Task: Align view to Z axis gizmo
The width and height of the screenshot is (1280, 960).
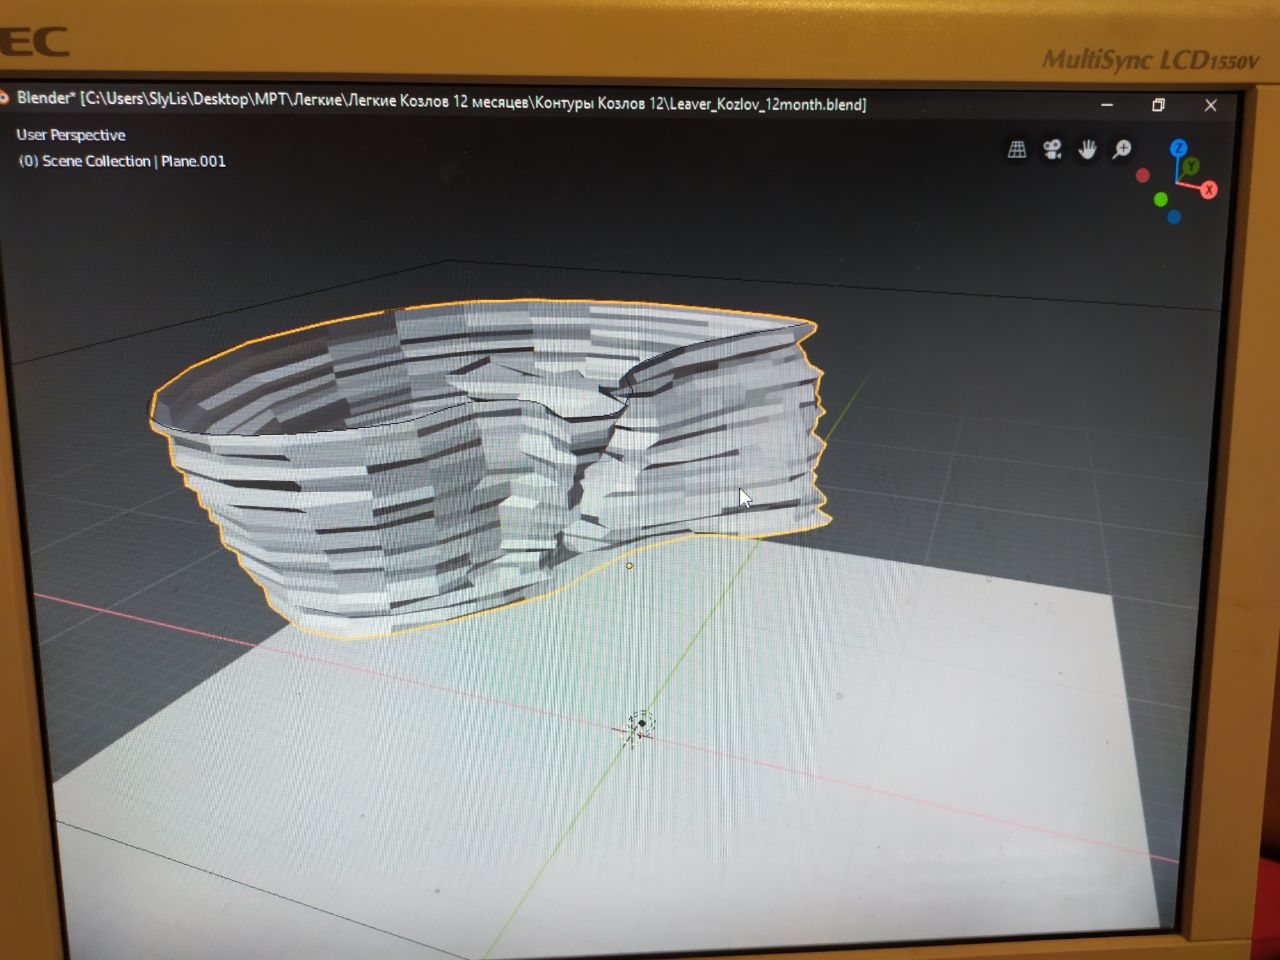Action: pos(1179,148)
